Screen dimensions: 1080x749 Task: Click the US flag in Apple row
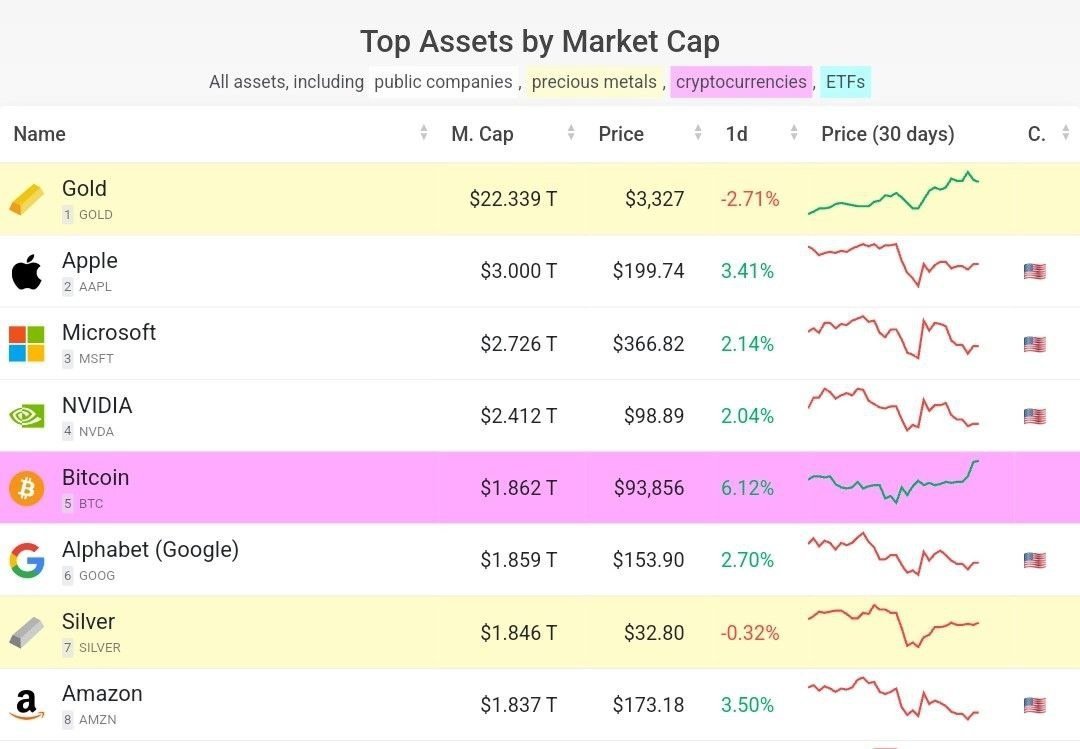[x=1035, y=271]
